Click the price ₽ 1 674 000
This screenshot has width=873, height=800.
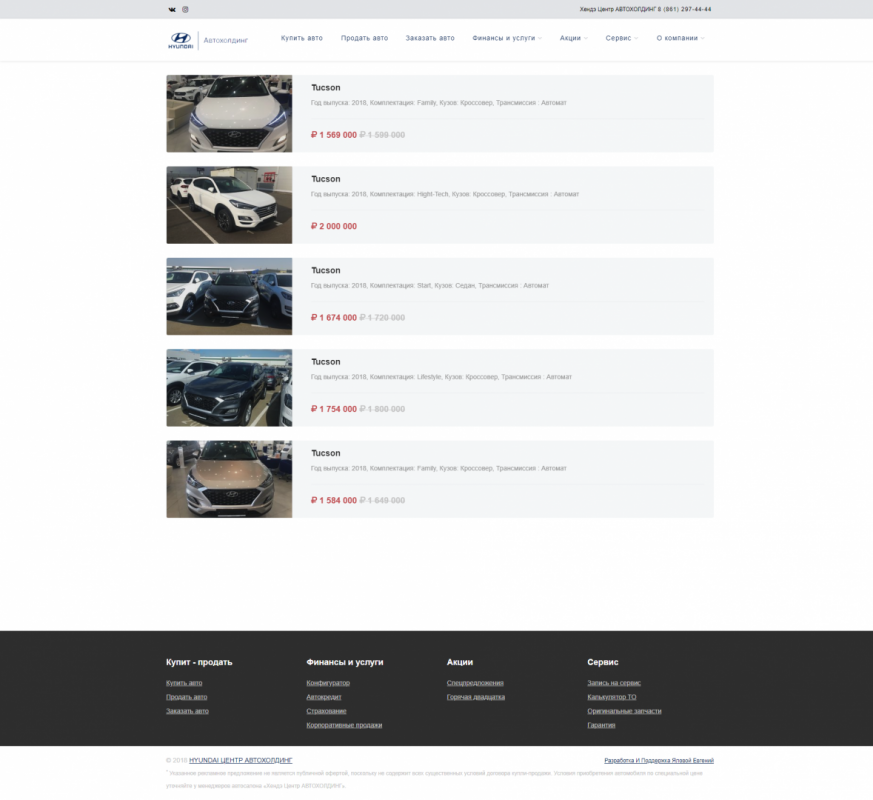333,317
